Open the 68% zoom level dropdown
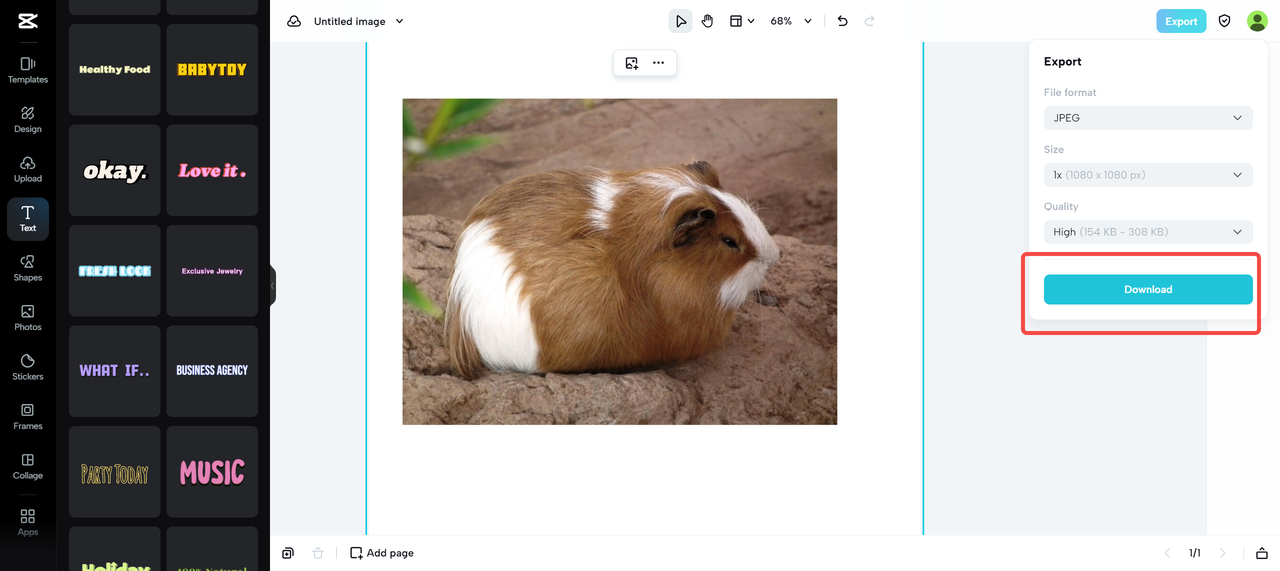 coord(791,21)
